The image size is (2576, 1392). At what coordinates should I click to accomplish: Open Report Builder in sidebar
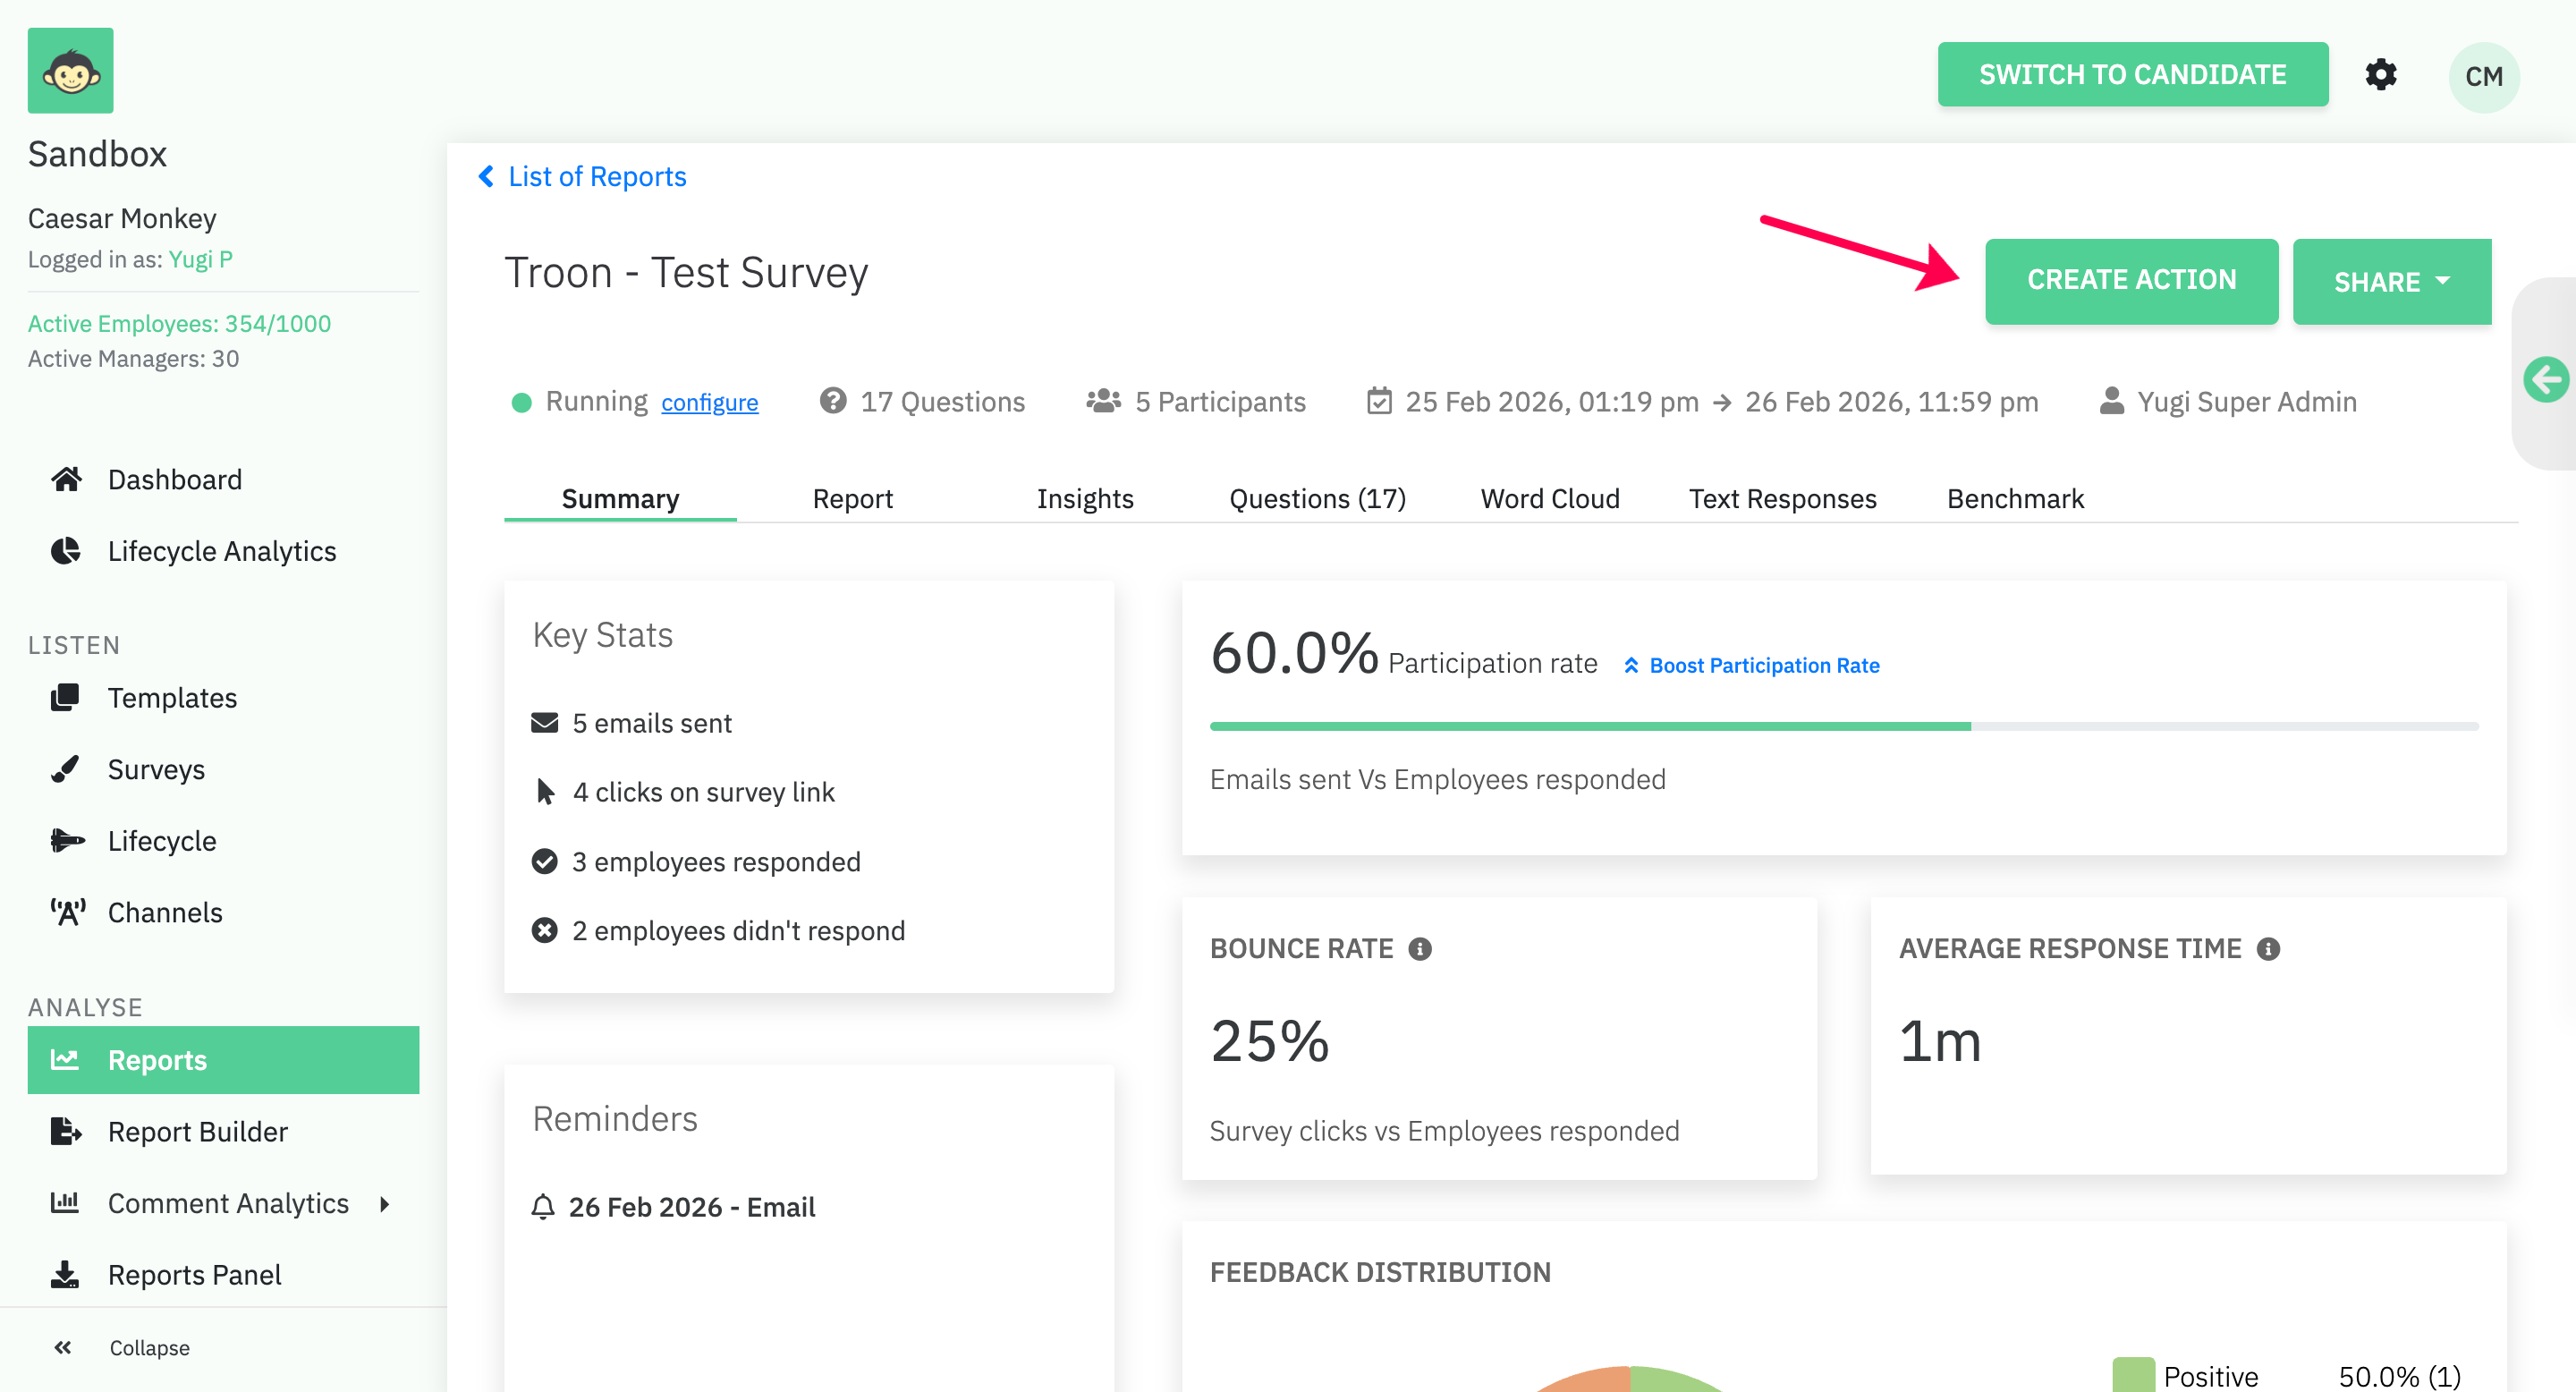click(x=197, y=1131)
